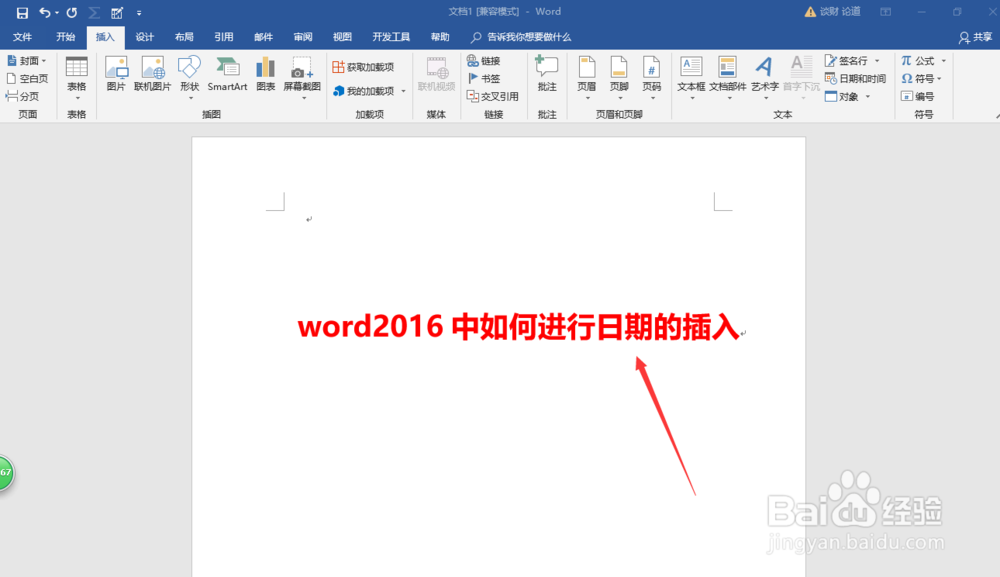The height and width of the screenshot is (577, 1000).
Task: Collapse the ribbon with corner arrow
Action: pos(997,115)
